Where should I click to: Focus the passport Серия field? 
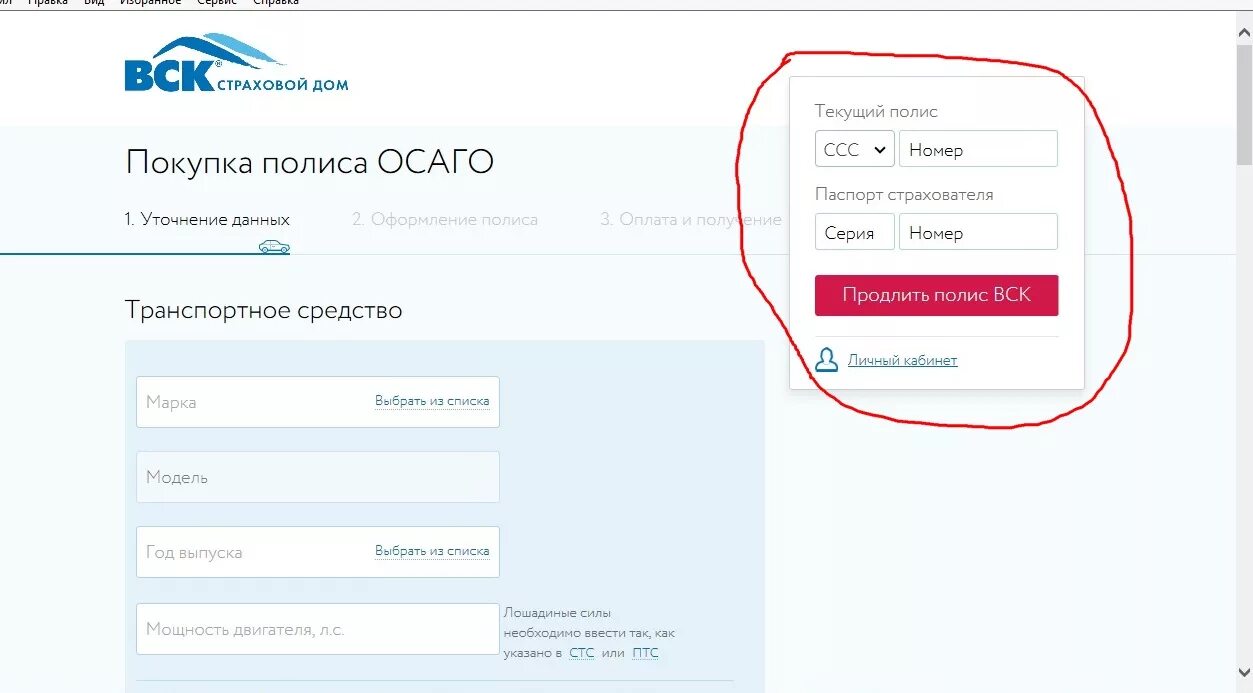click(854, 232)
